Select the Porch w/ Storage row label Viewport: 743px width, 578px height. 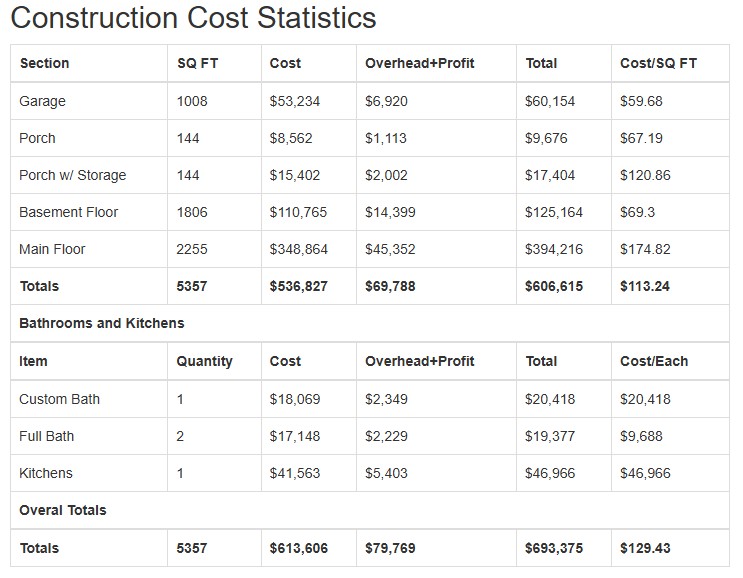(x=73, y=175)
